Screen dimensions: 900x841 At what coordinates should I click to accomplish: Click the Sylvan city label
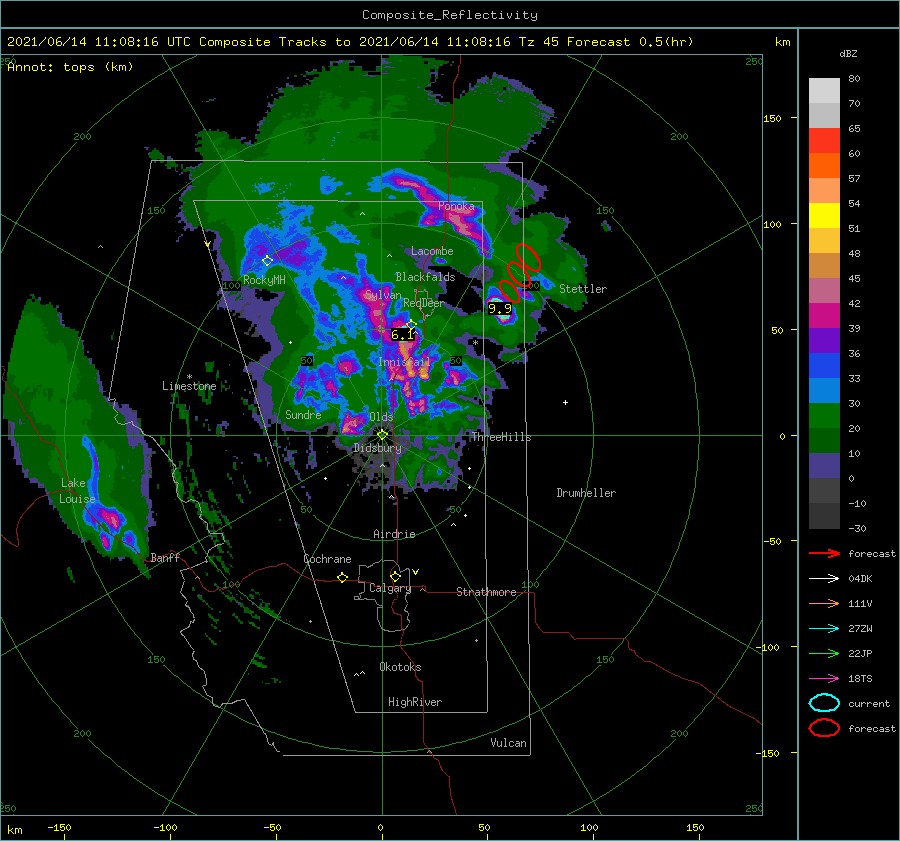(383, 295)
